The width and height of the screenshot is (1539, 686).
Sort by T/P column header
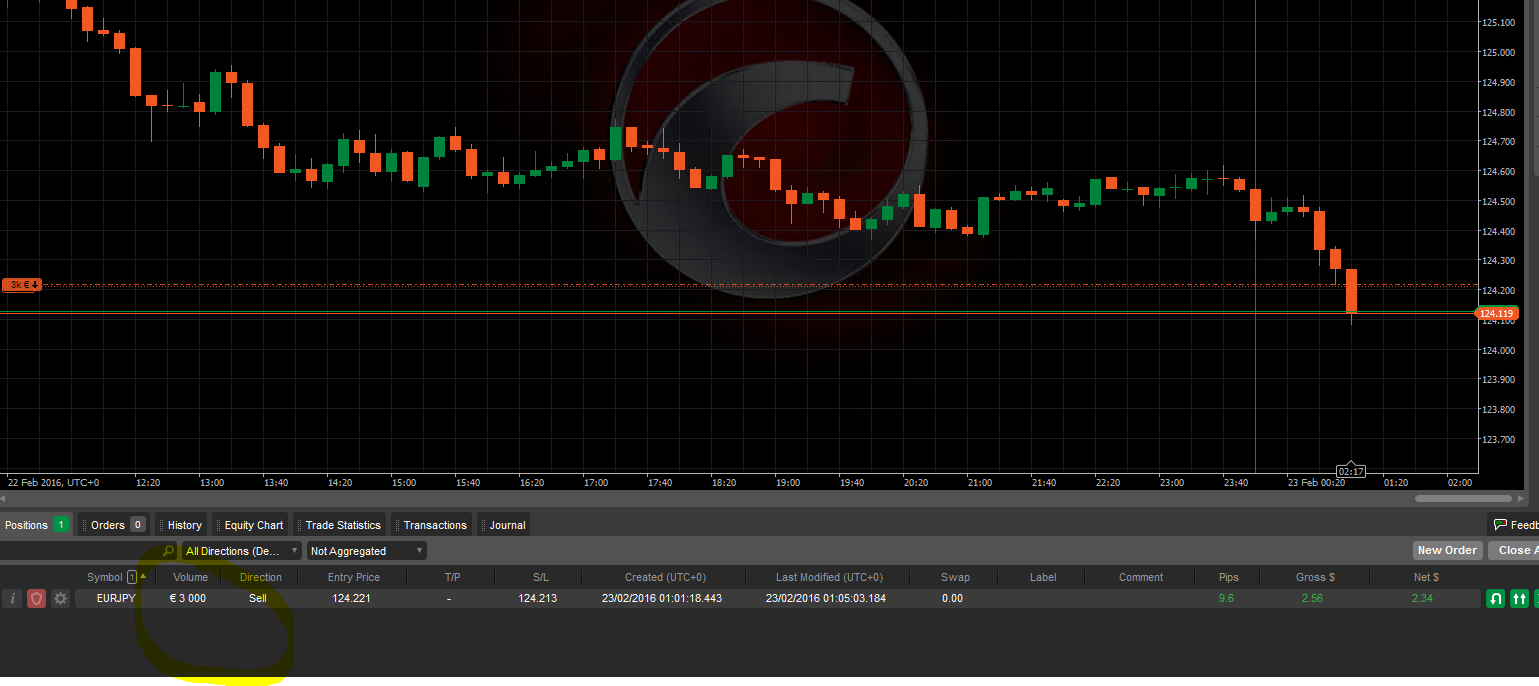(452, 577)
